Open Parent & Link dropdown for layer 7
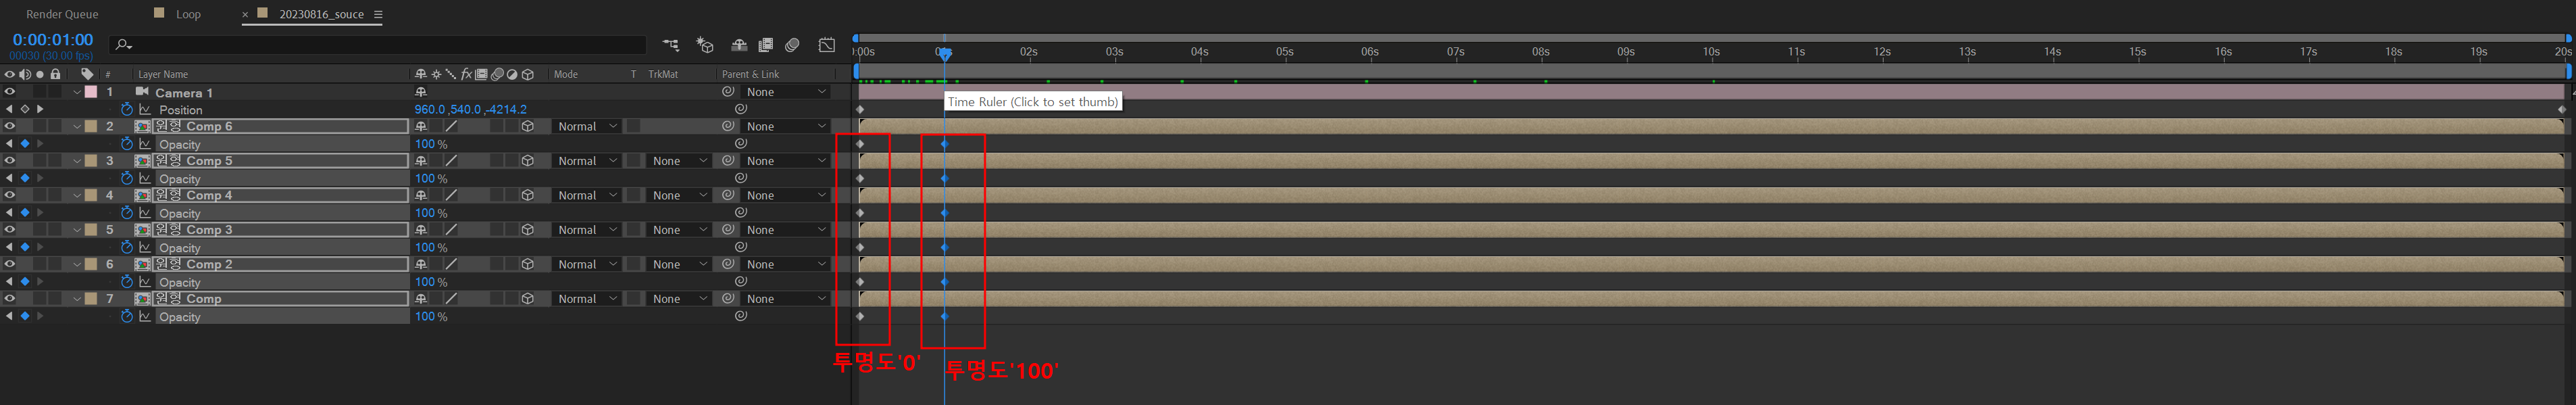Viewport: 2576px width, 405px height. coord(786,299)
